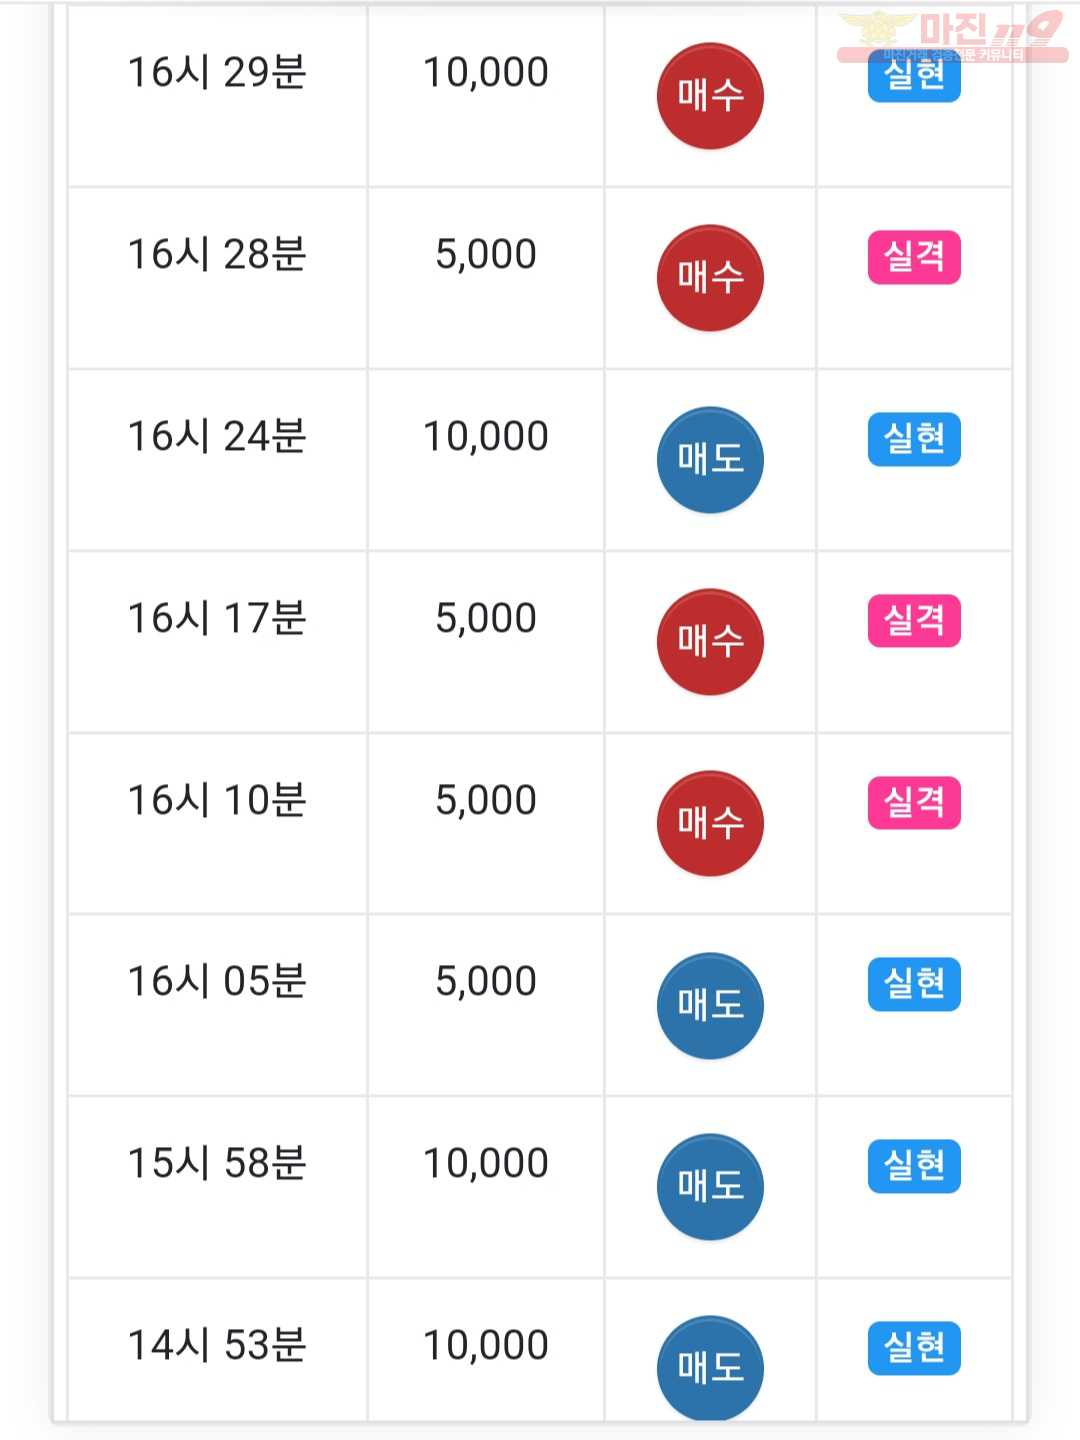Click the 16시 29분 time cell
1080x1440 pixels.
pyautogui.click(x=217, y=72)
